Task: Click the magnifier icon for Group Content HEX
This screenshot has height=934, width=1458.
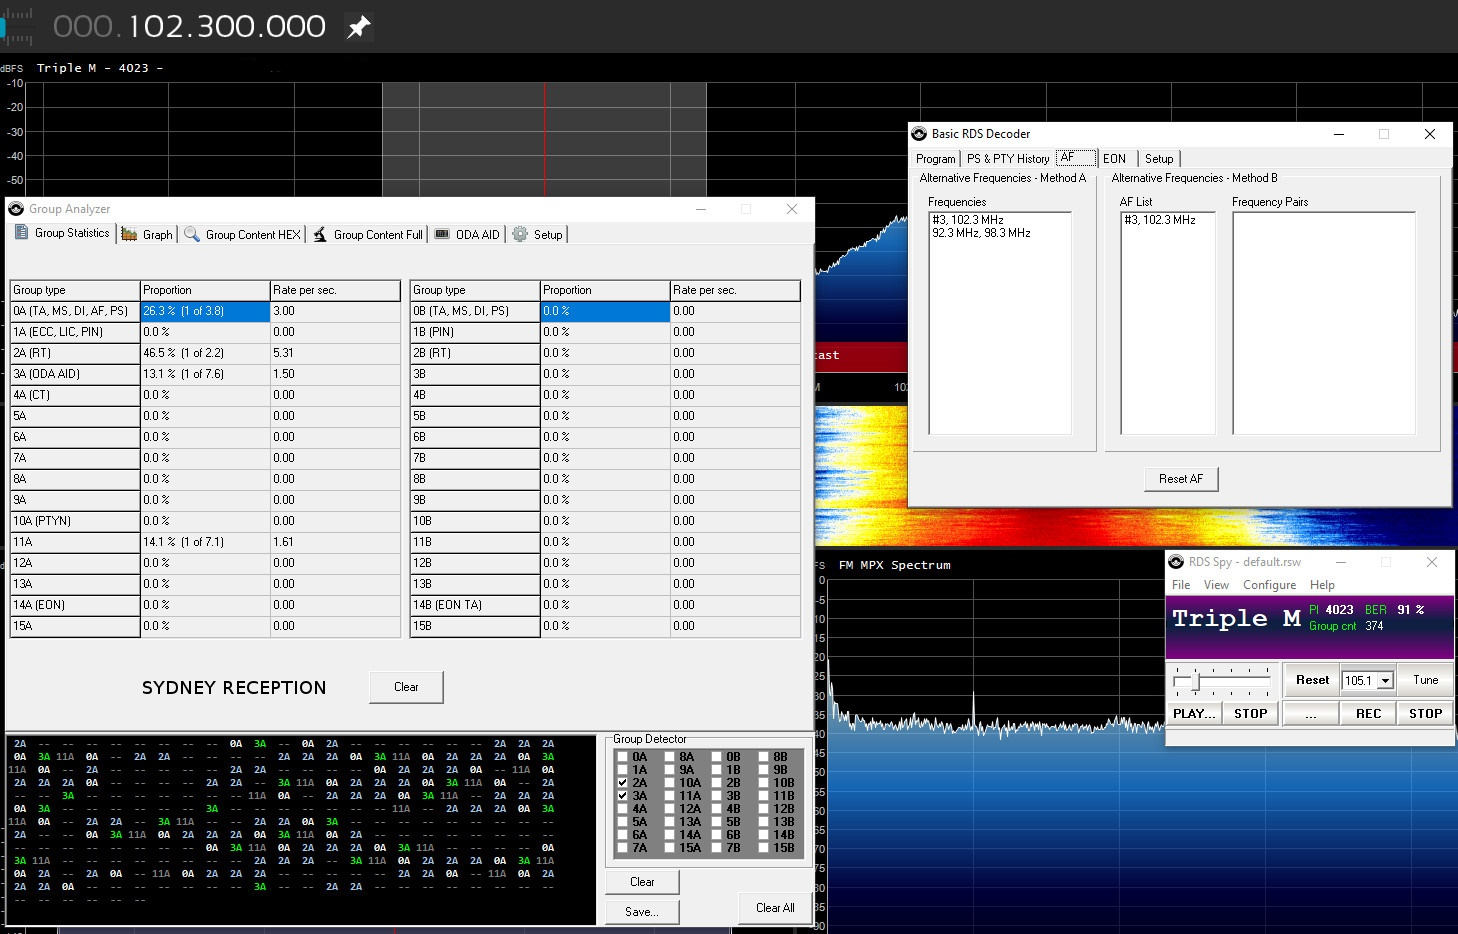Action: pos(192,234)
